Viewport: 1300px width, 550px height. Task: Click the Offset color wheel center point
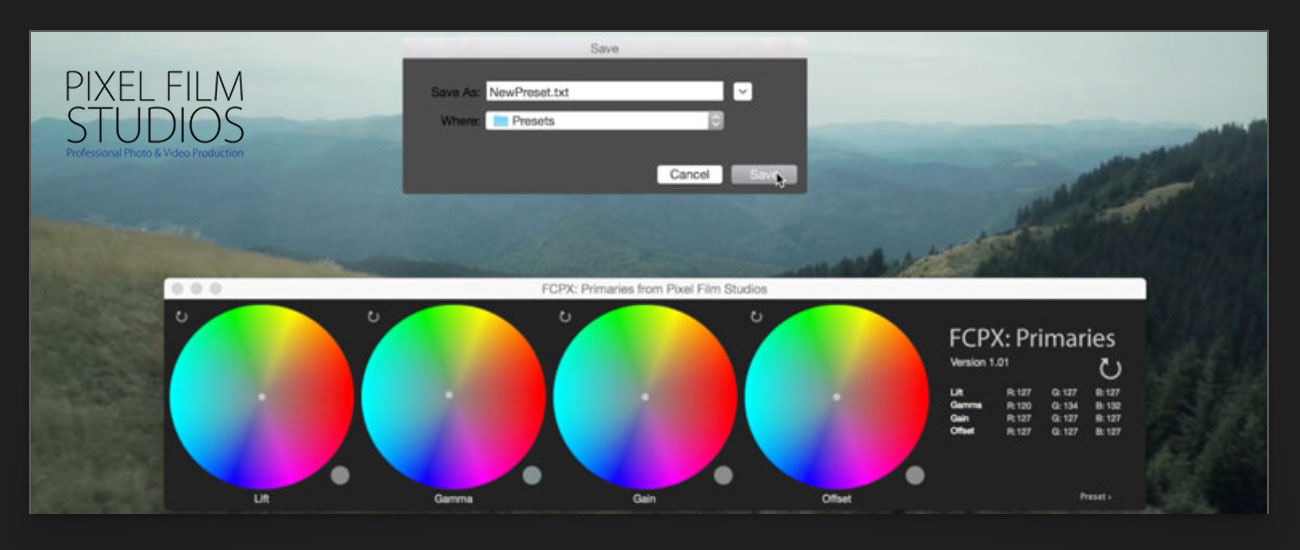pyautogui.click(x=837, y=397)
